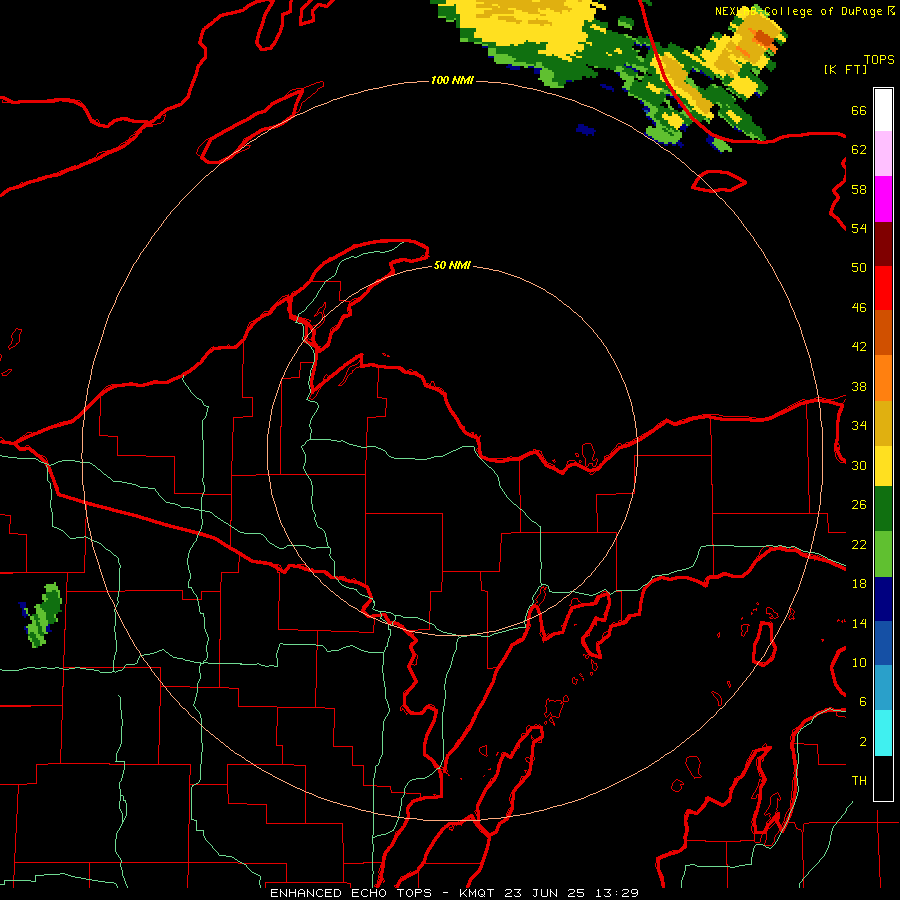Screen dimensions: 900x900
Task: Click the white swatch in the tops legend
Action: coord(883,110)
